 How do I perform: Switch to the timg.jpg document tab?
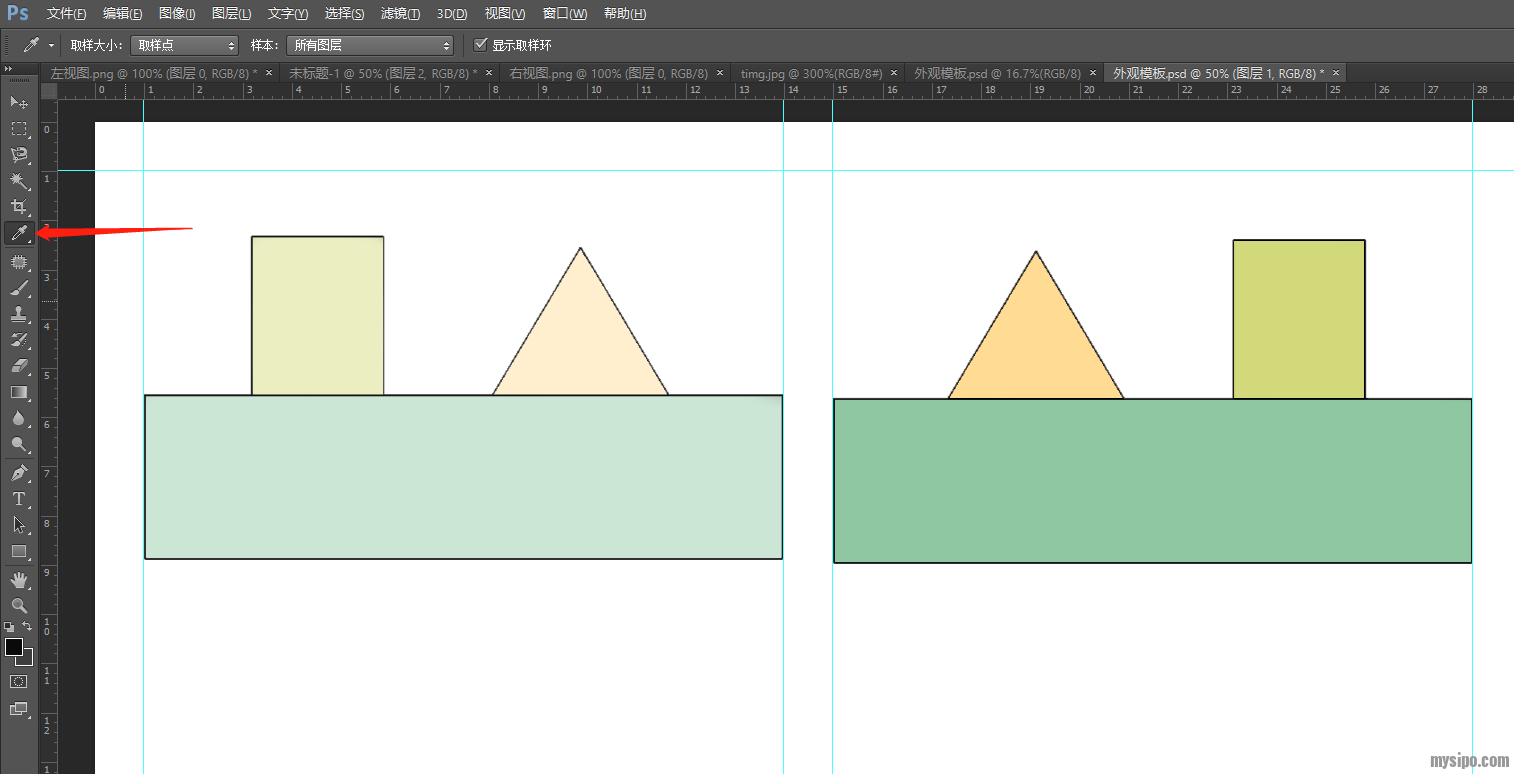810,73
